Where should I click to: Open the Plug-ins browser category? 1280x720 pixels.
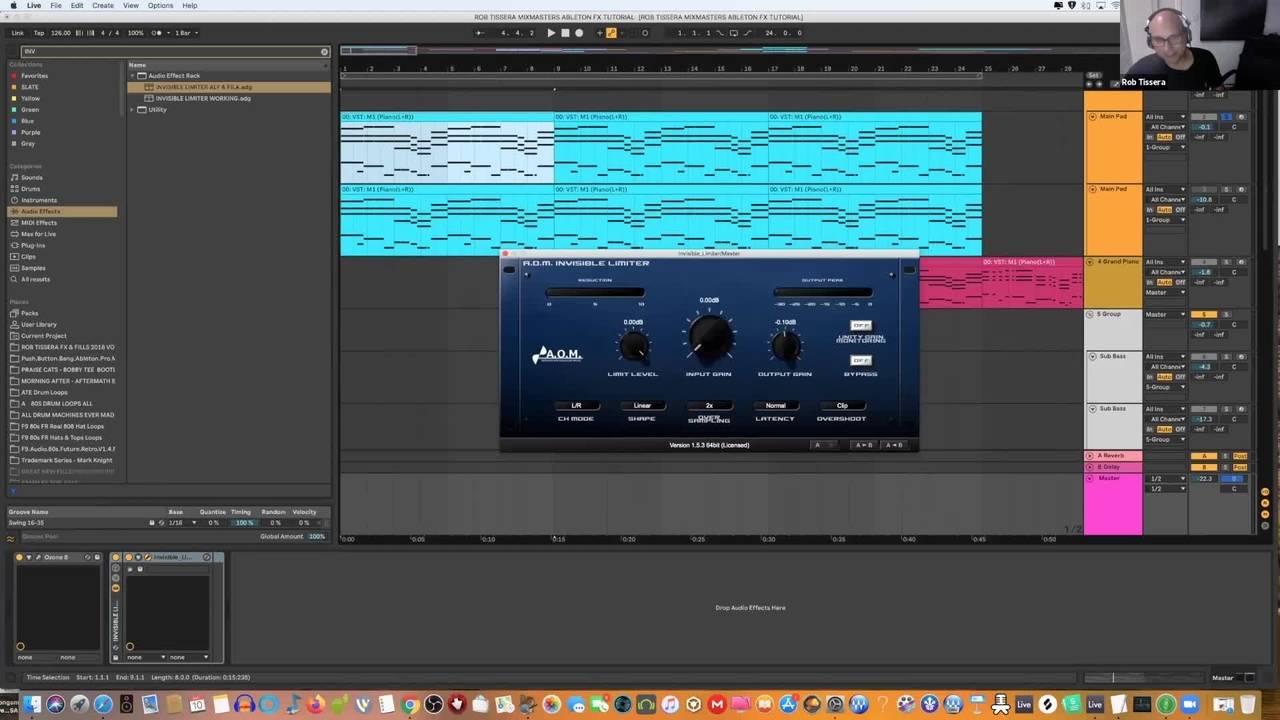(x=33, y=245)
